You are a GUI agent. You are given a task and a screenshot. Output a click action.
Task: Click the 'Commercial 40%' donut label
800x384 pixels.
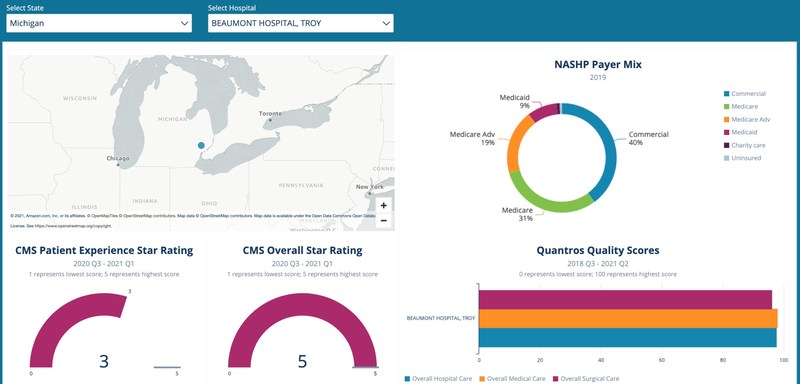click(x=648, y=139)
